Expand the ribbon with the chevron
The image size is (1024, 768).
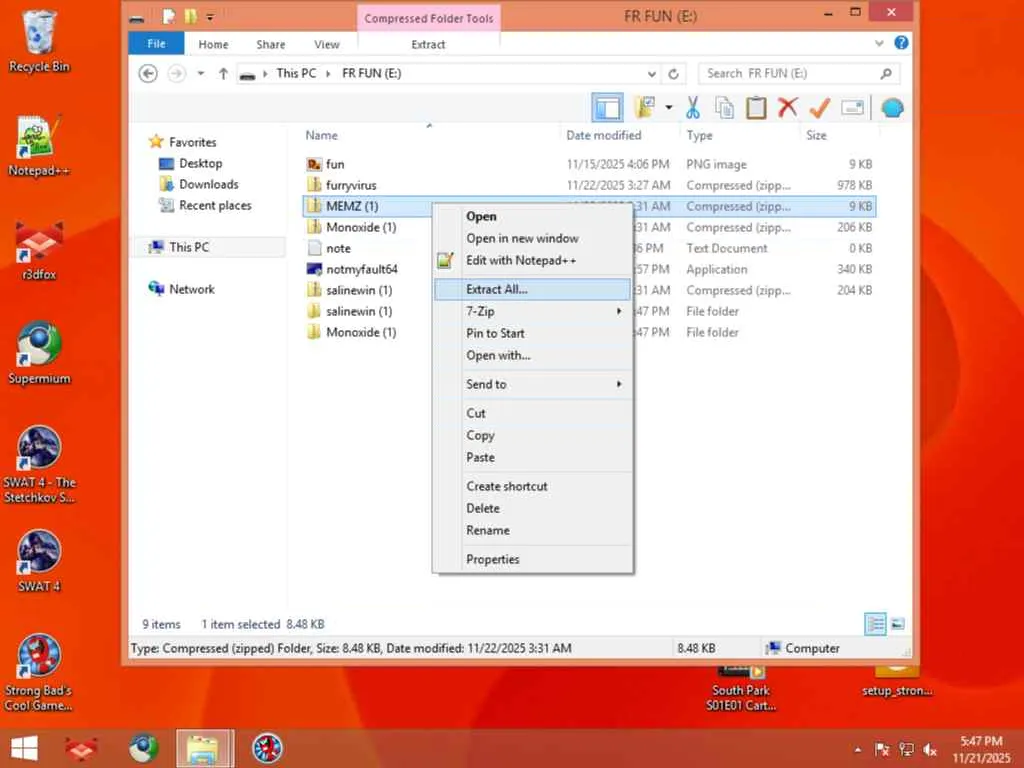(x=879, y=44)
